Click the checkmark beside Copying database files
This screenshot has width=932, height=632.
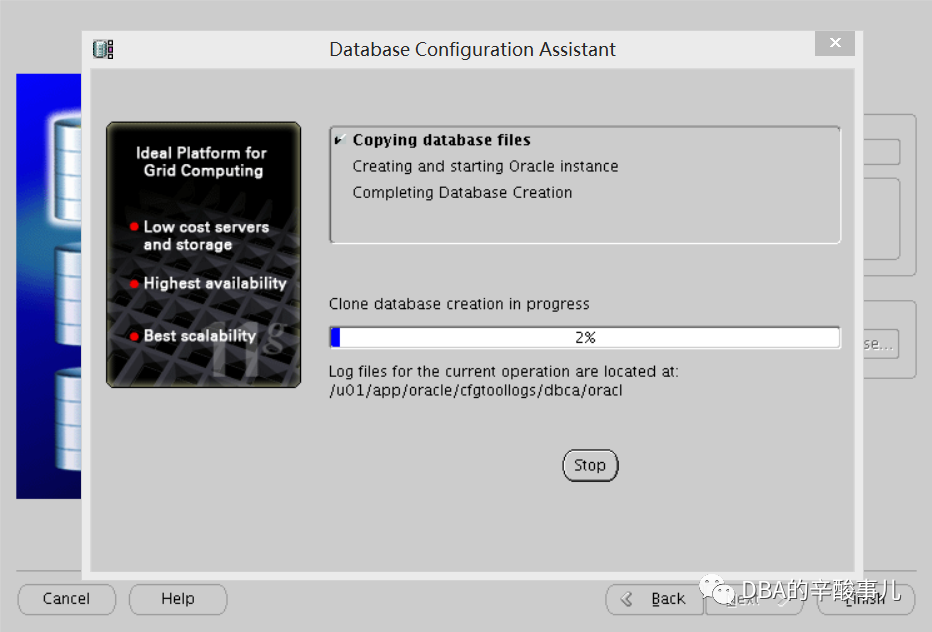[x=340, y=140]
